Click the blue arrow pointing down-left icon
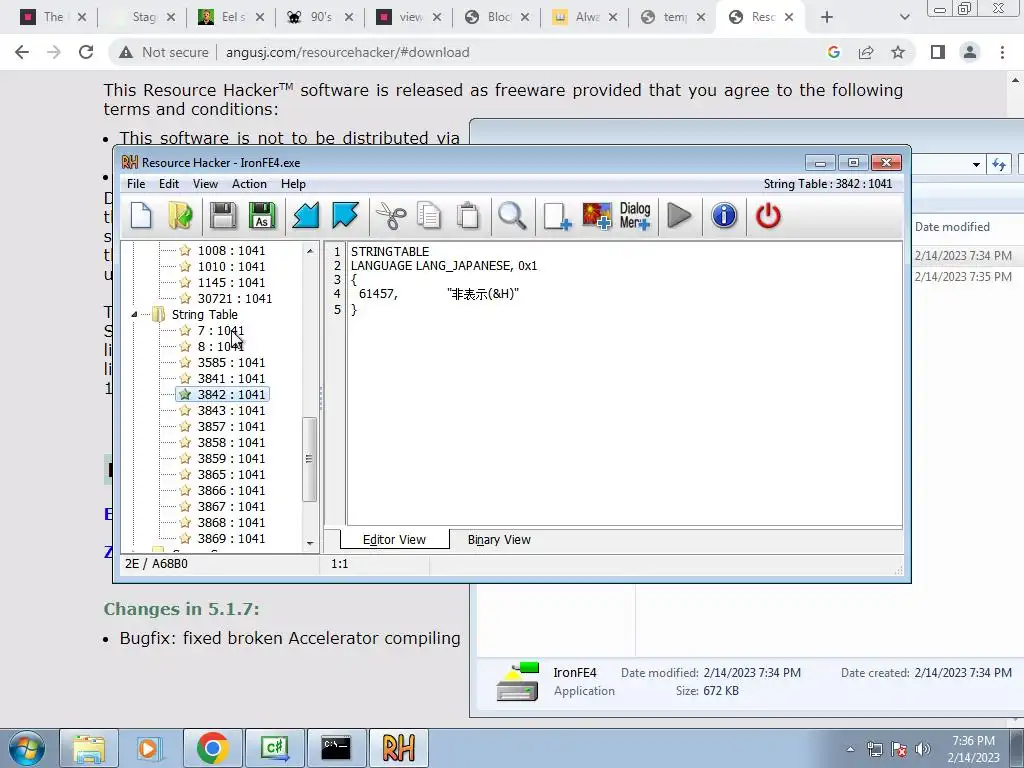The width and height of the screenshot is (1024, 768). (x=305, y=216)
